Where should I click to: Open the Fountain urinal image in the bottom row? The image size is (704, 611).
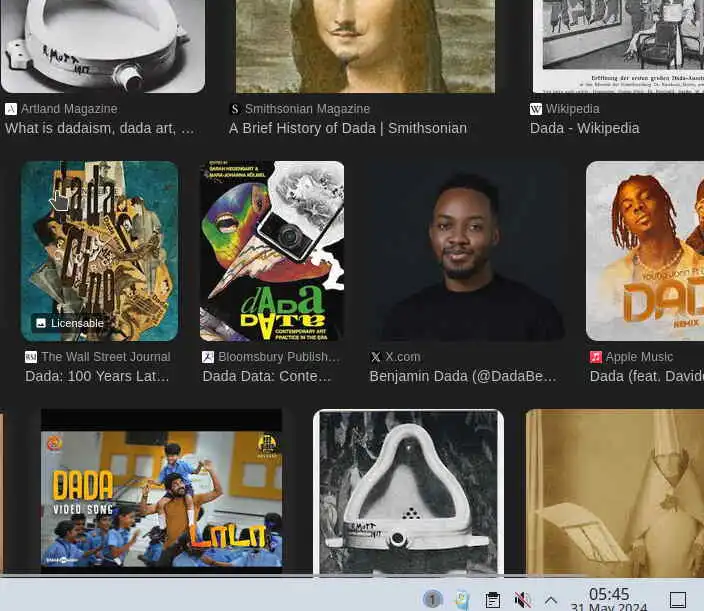point(408,492)
